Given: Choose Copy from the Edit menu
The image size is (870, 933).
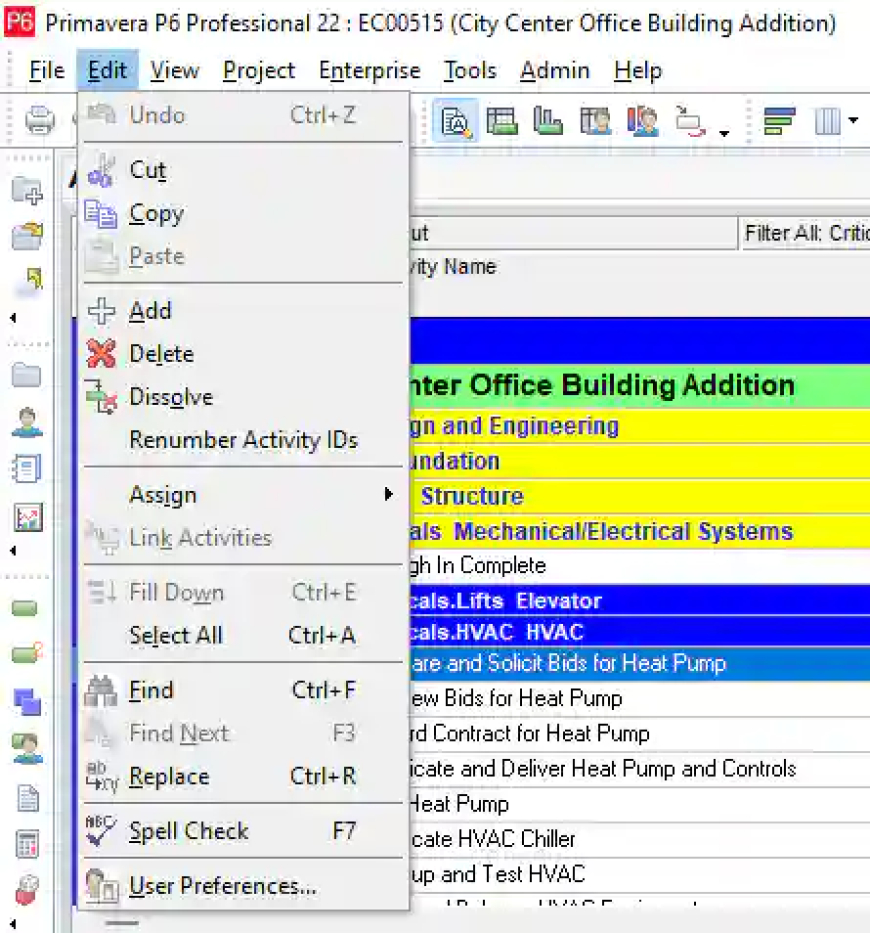Looking at the screenshot, I should [243, 214].
